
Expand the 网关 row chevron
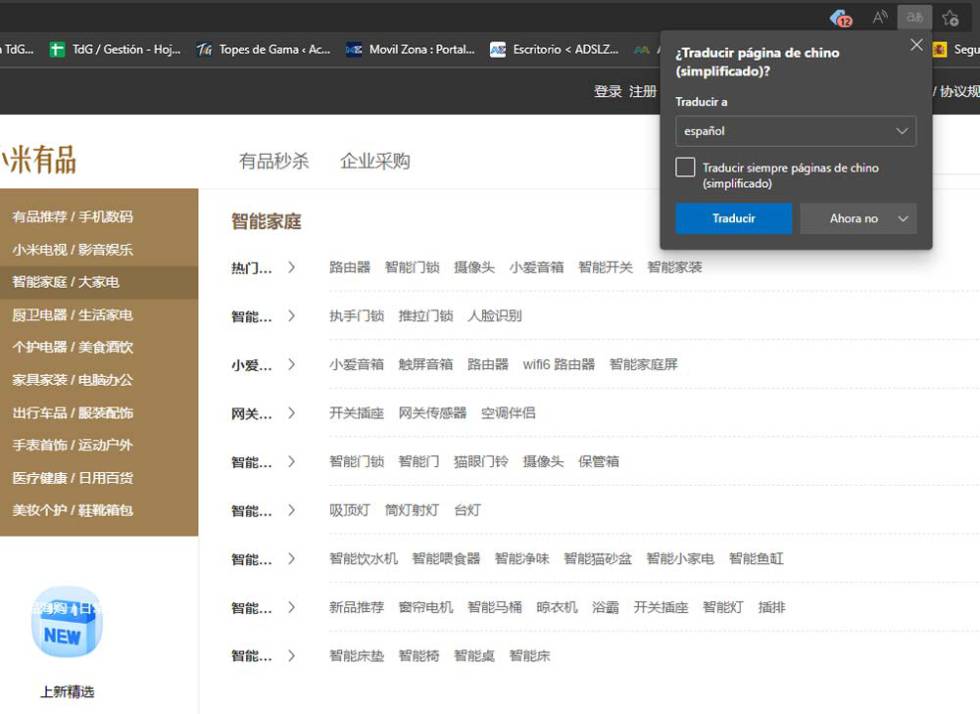tap(291, 413)
